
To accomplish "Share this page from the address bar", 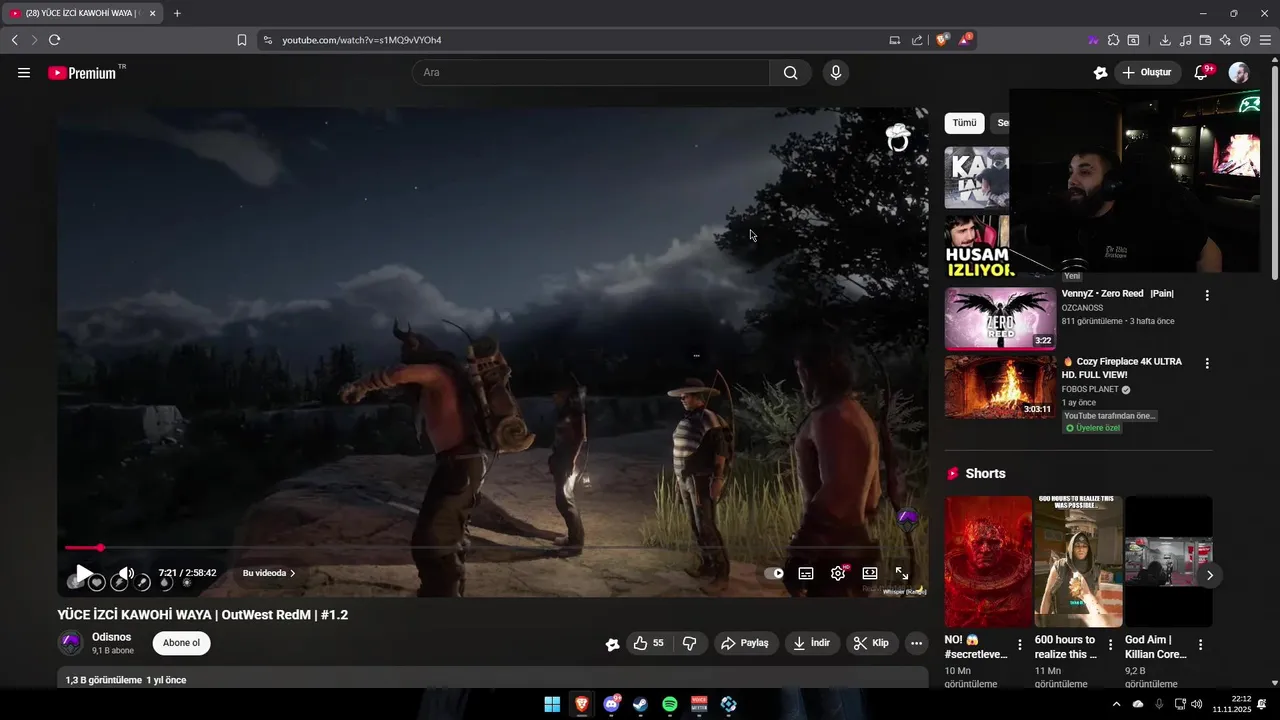I will [x=917, y=40].
